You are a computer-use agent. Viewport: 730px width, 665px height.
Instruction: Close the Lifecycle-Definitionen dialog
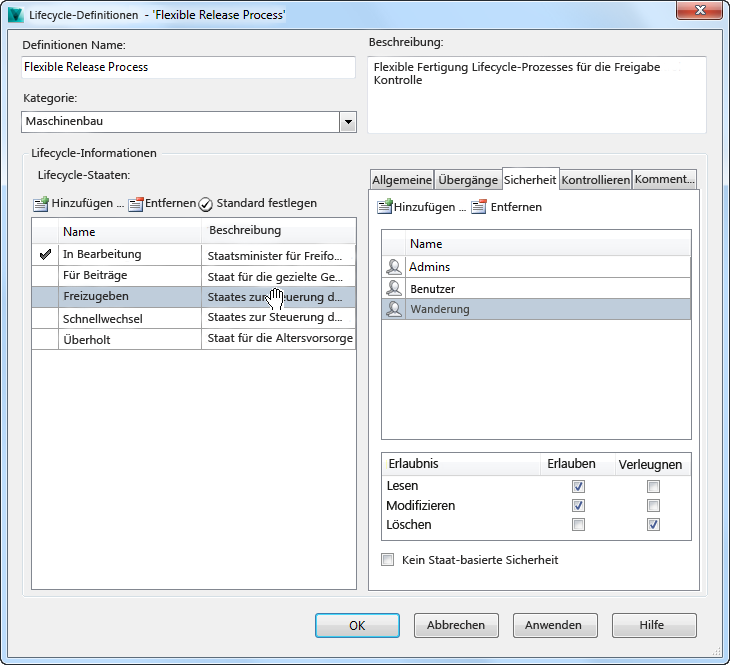699,10
